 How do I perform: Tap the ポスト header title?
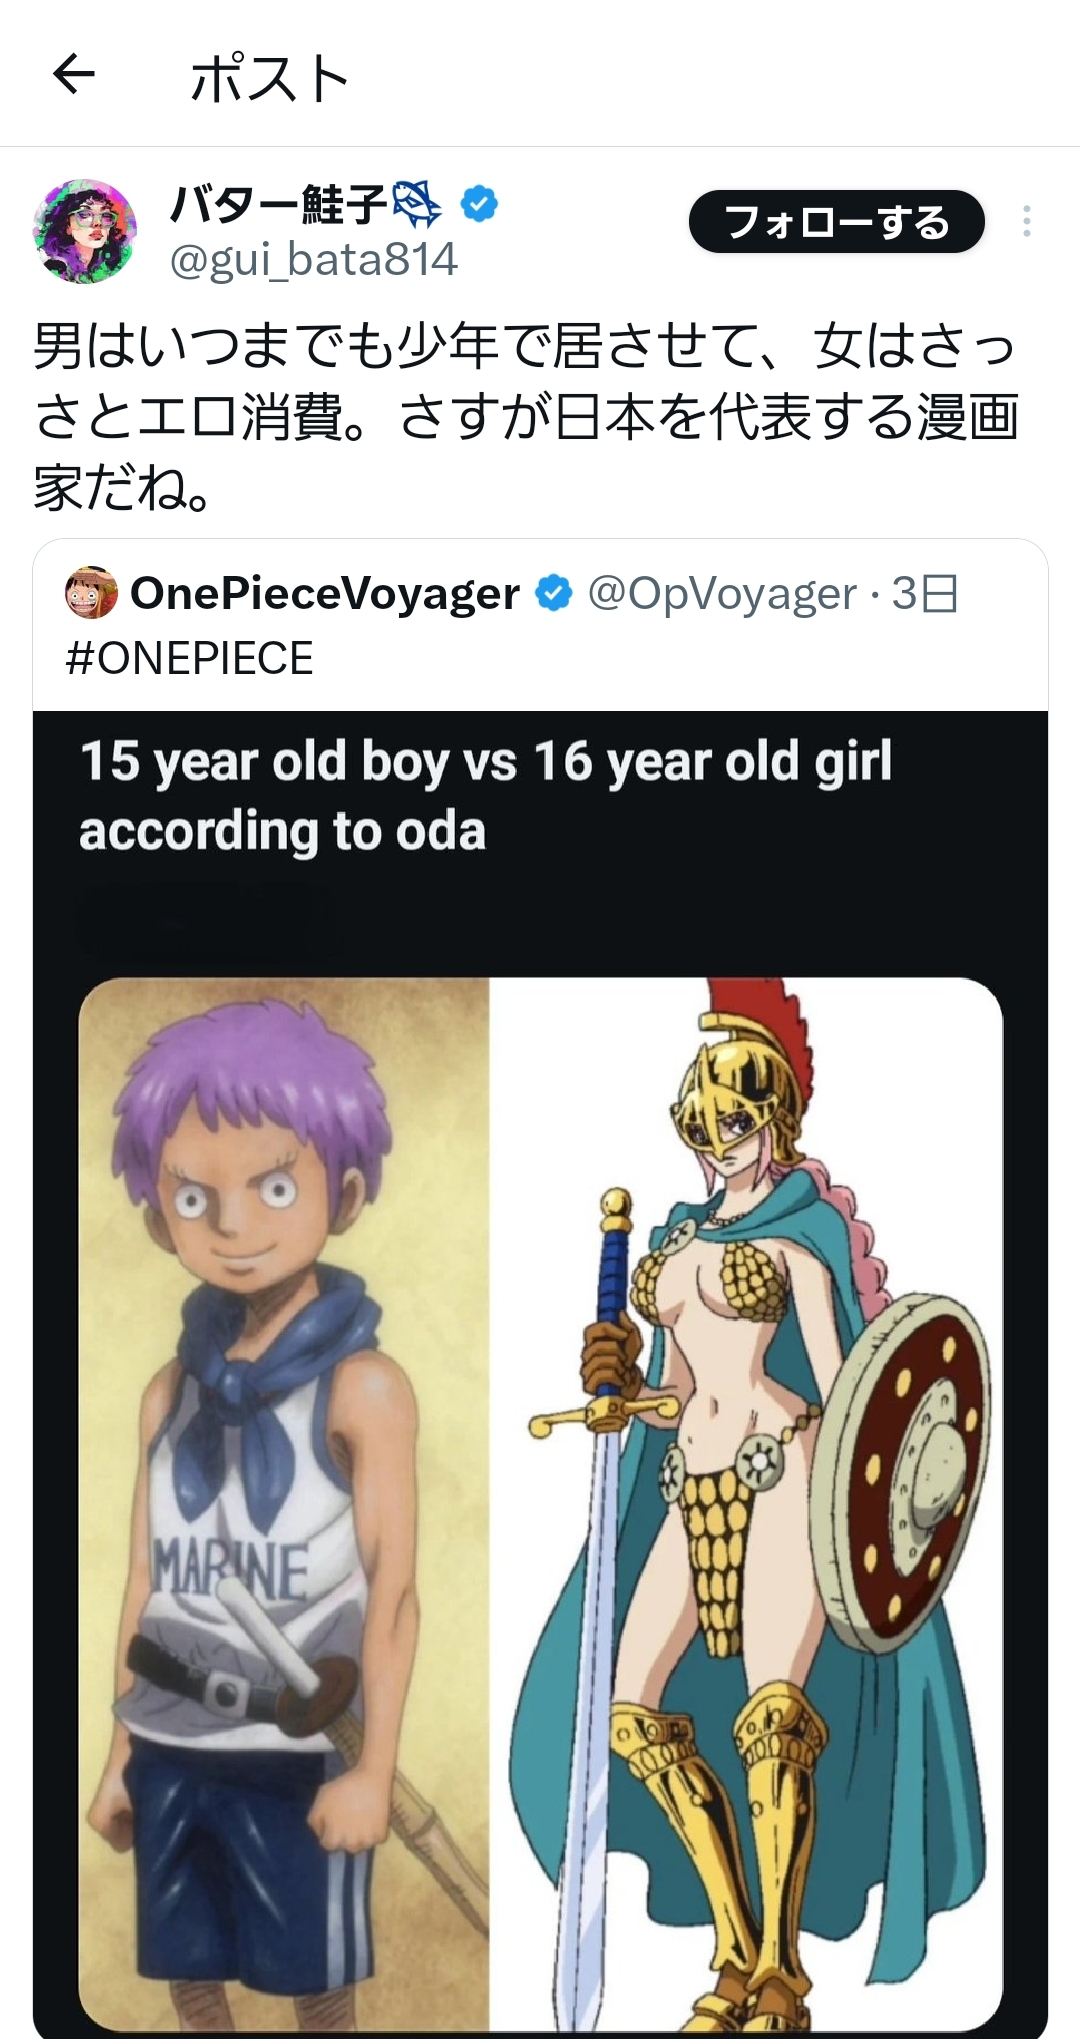[269, 78]
